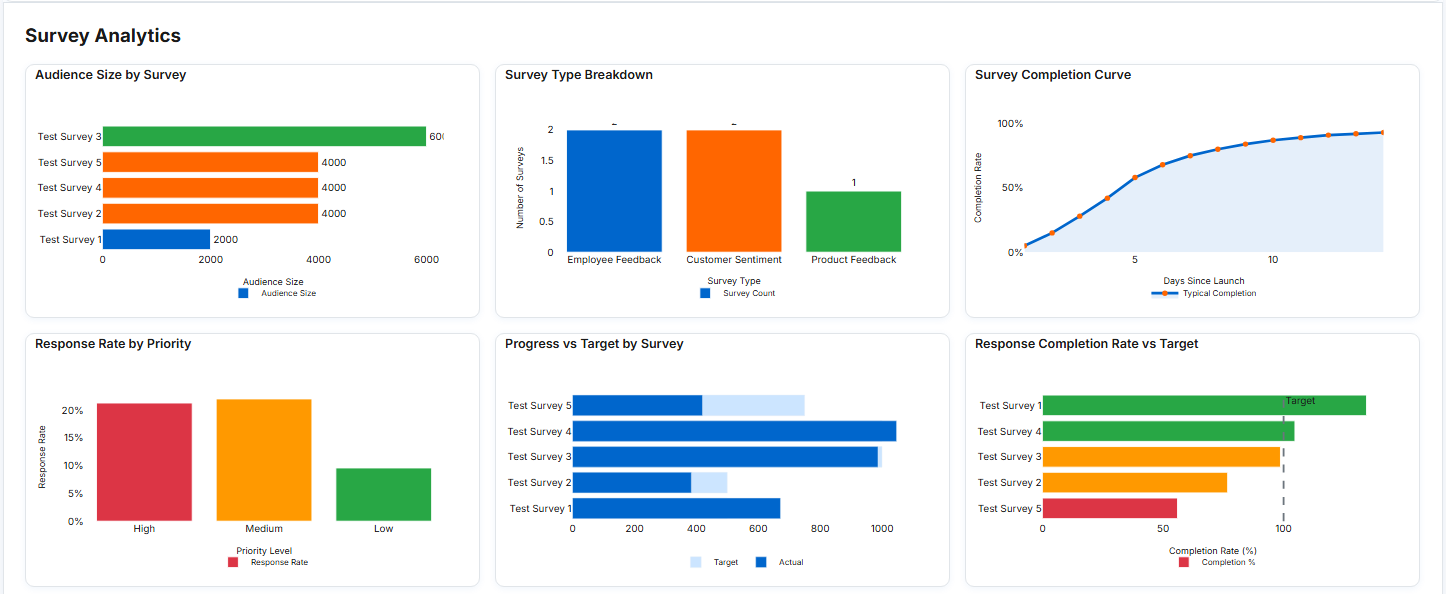Click the Response Rate by Priority card title
The height and width of the screenshot is (594, 1446).
(113, 344)
